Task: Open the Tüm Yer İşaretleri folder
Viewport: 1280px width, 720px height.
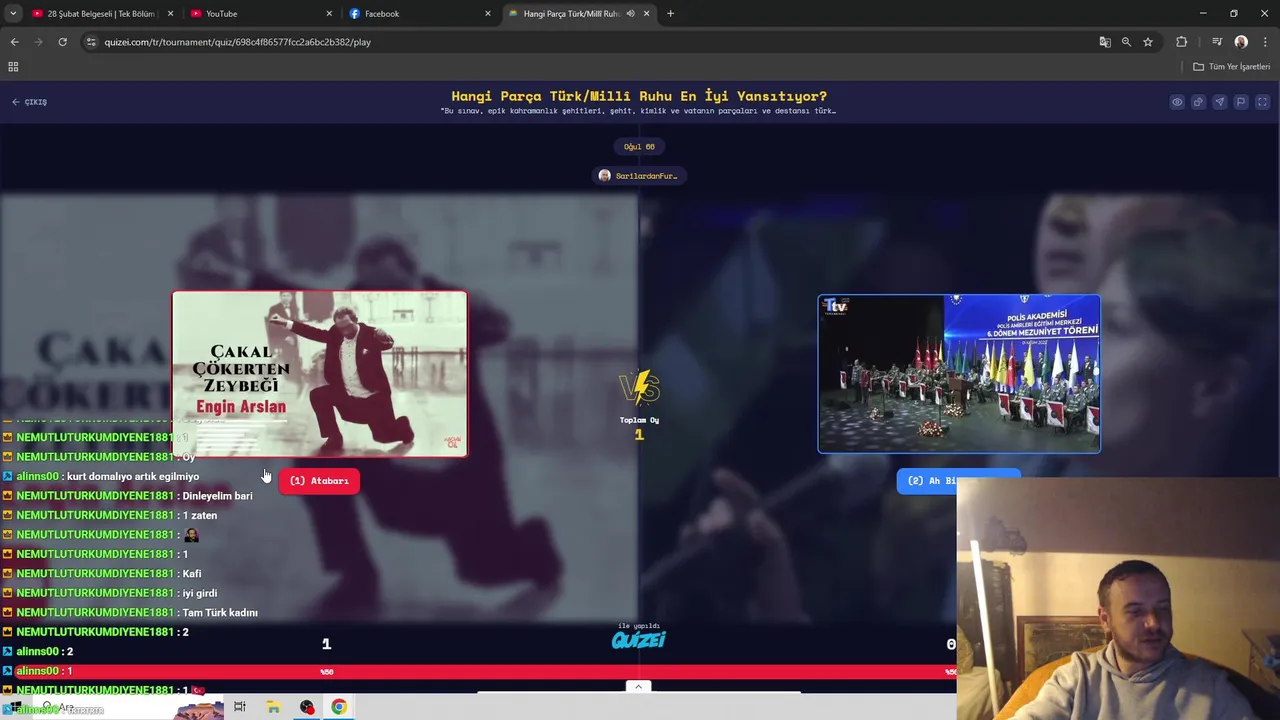Action: (1231, 67)
